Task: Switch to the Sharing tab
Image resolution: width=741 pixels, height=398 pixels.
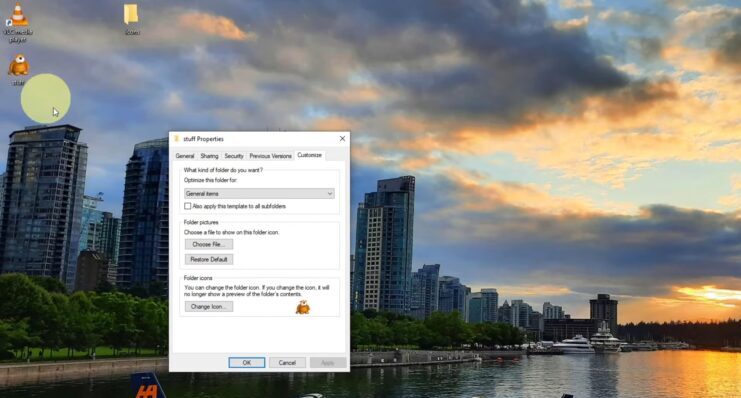Action: (209, 156)
